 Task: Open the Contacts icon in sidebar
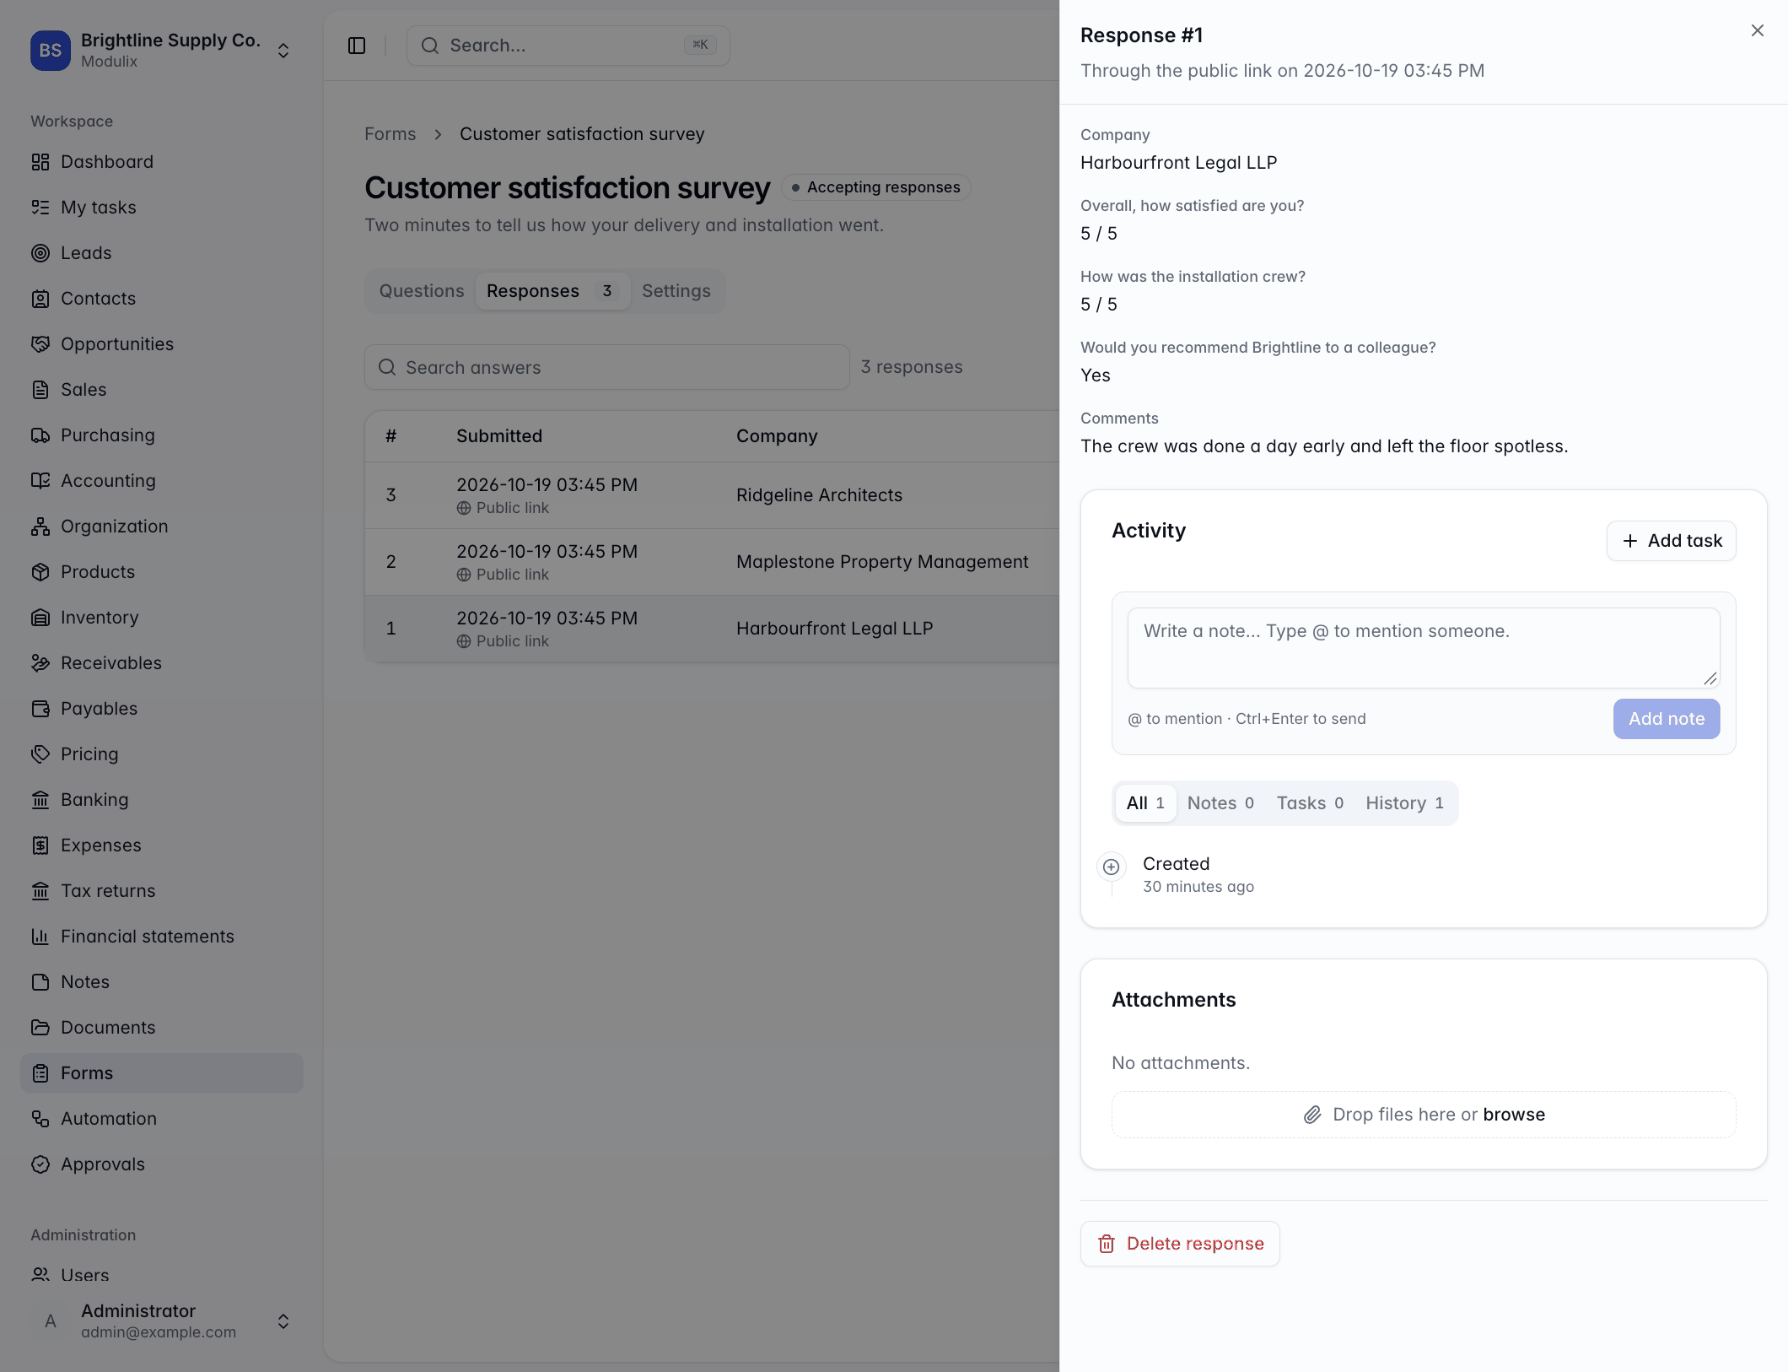point(40,298)
